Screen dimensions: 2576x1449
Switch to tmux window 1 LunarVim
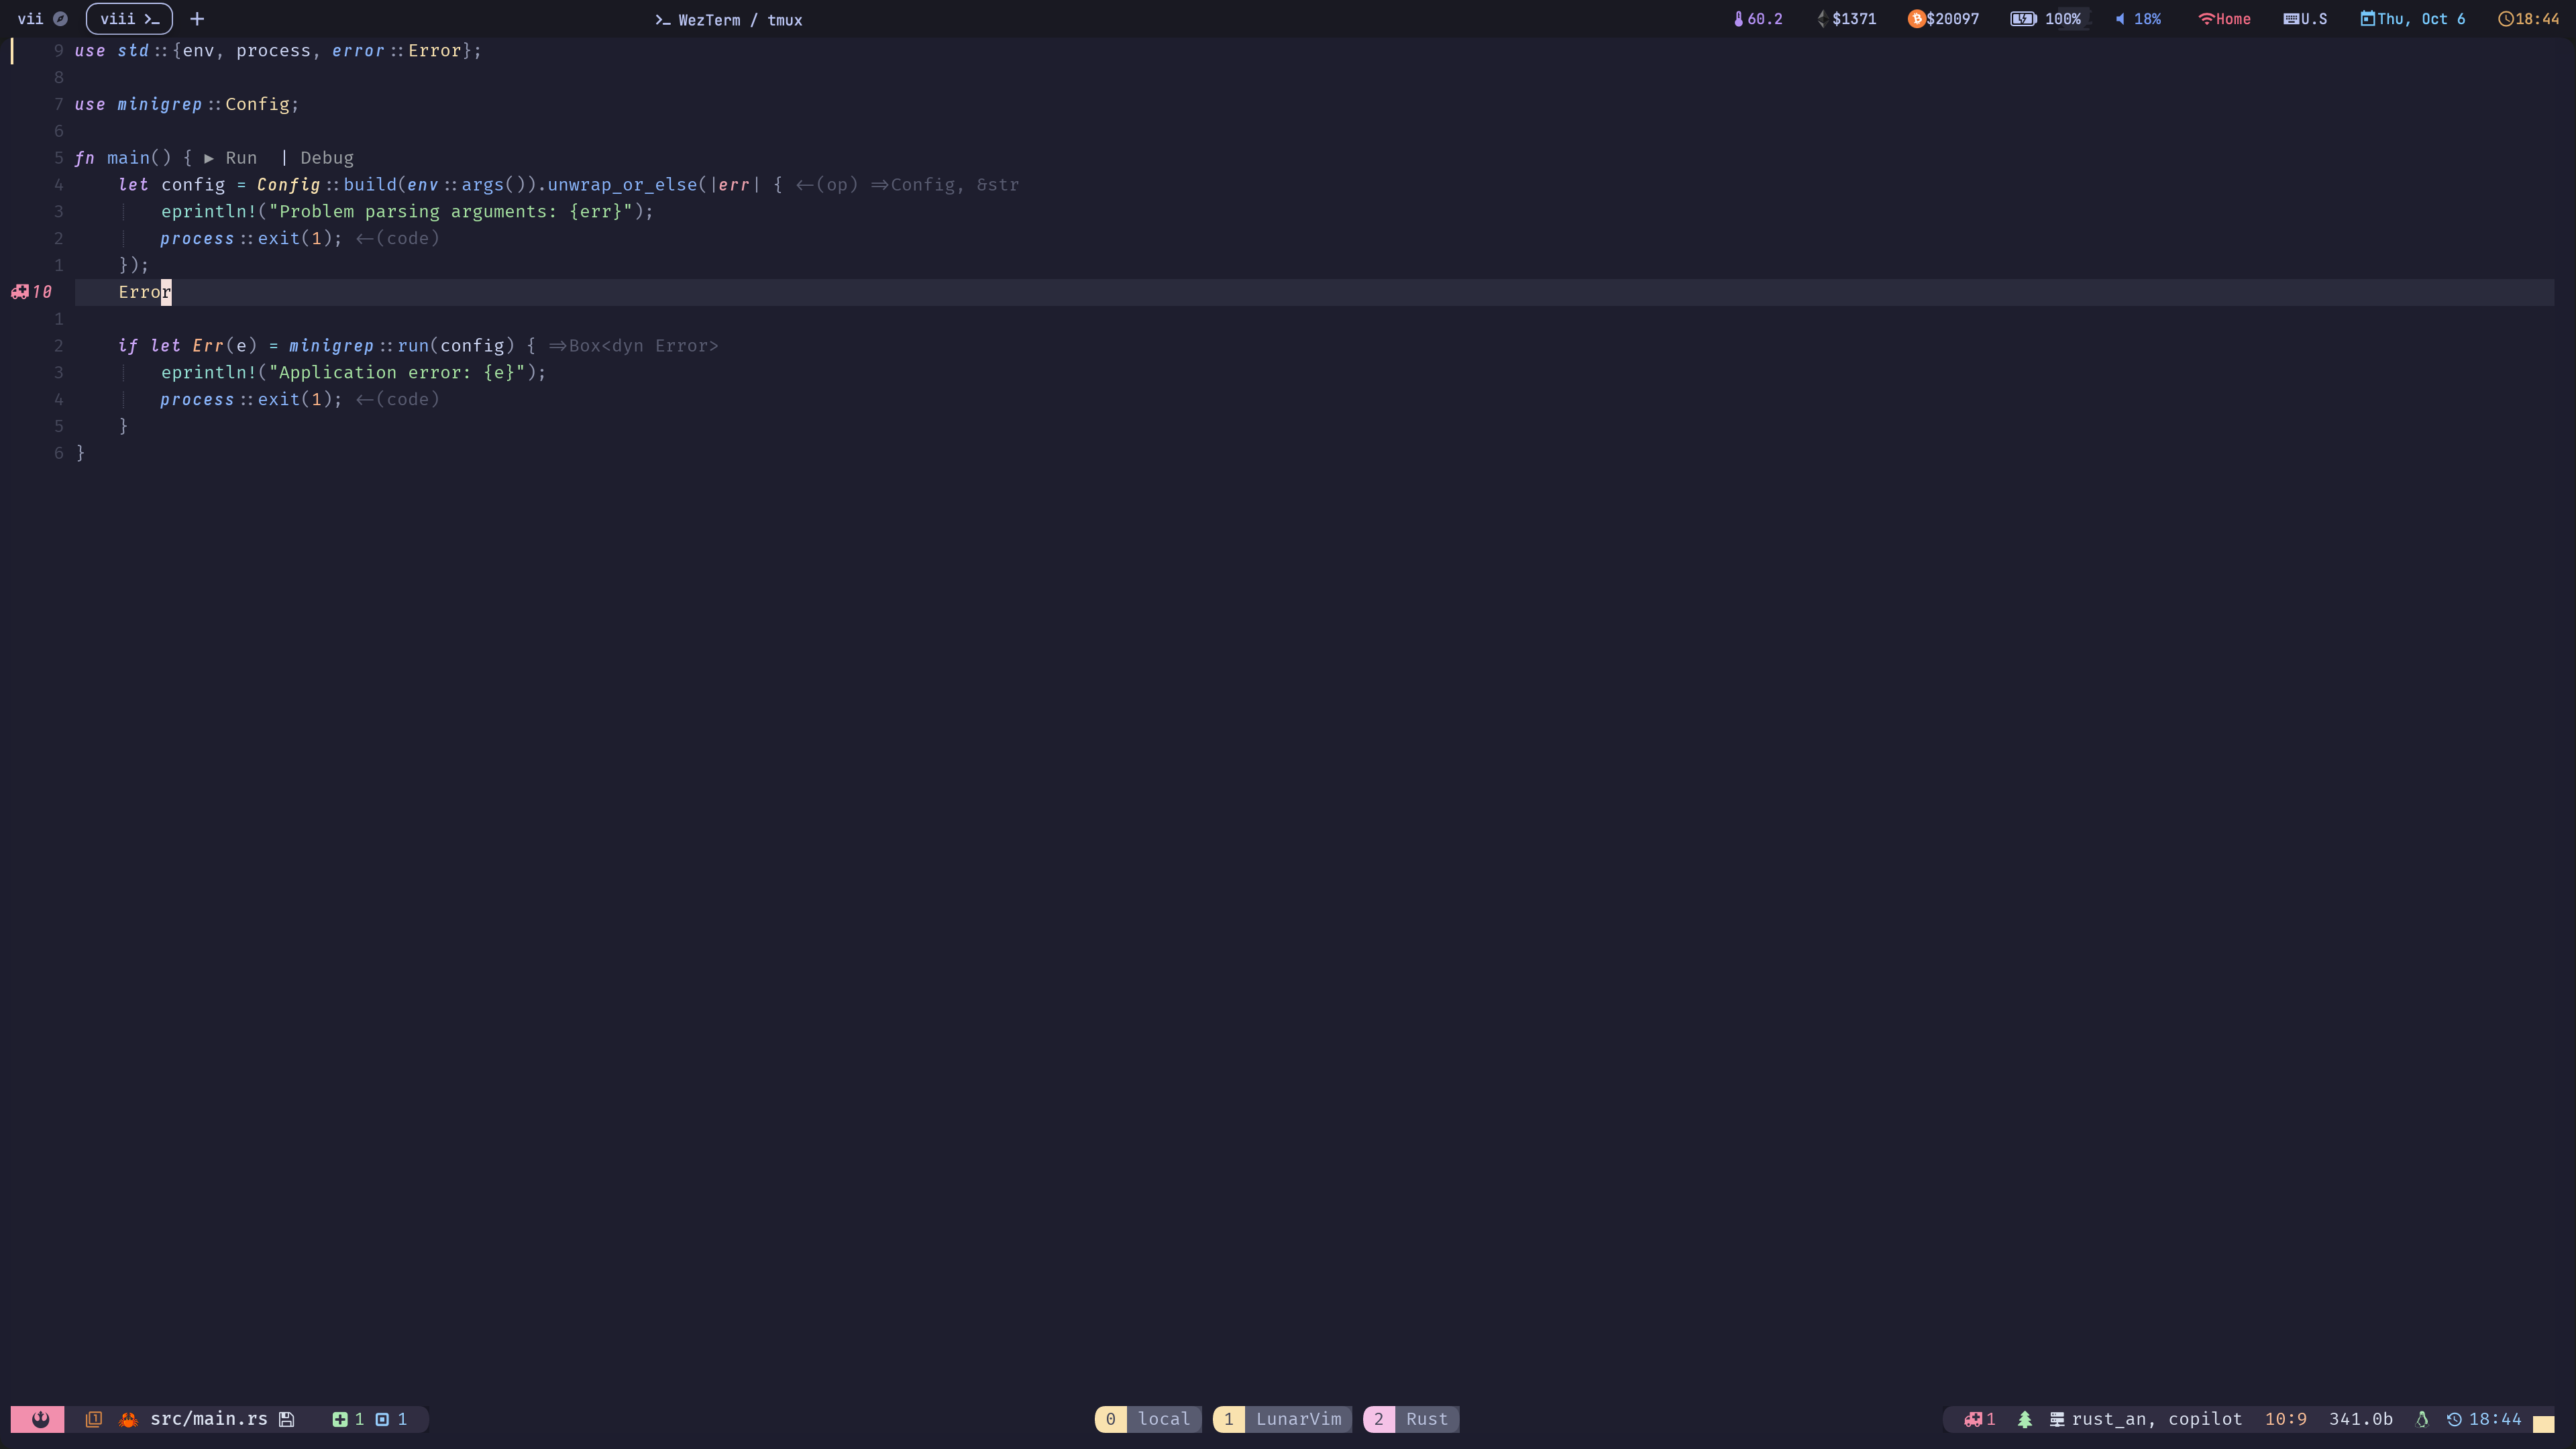[1283, 1419]
